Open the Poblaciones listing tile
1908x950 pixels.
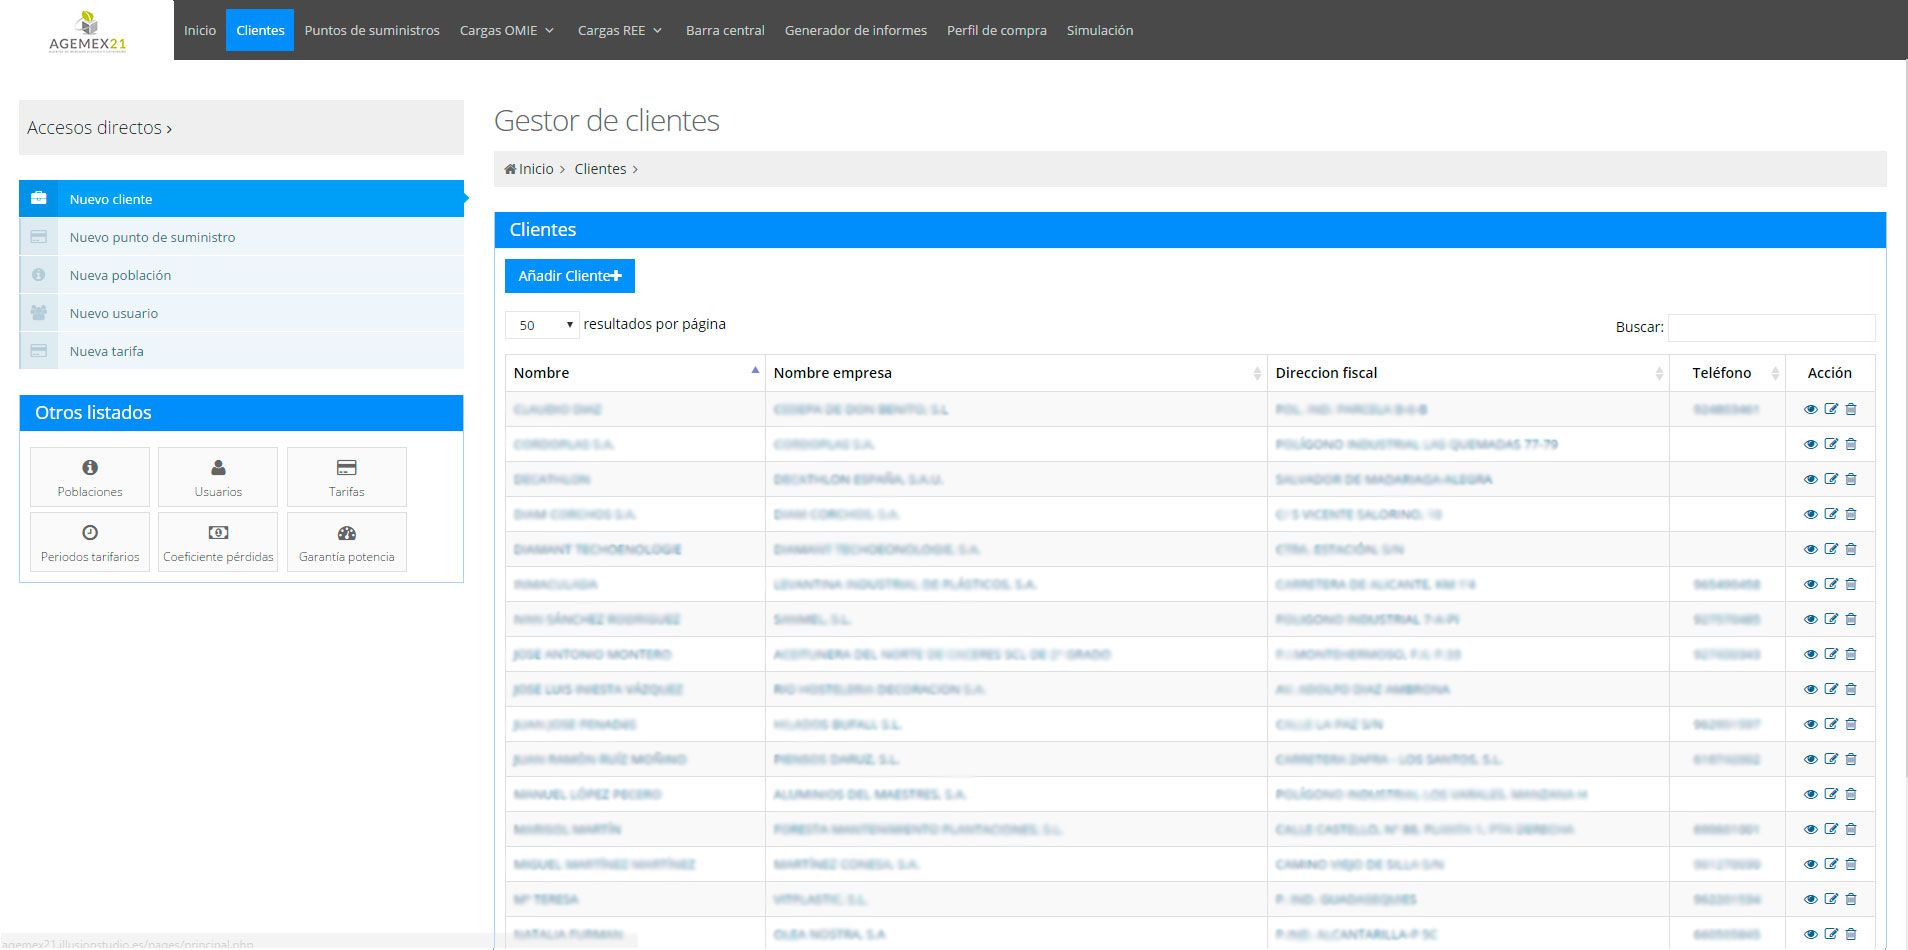tap(90, 477)
